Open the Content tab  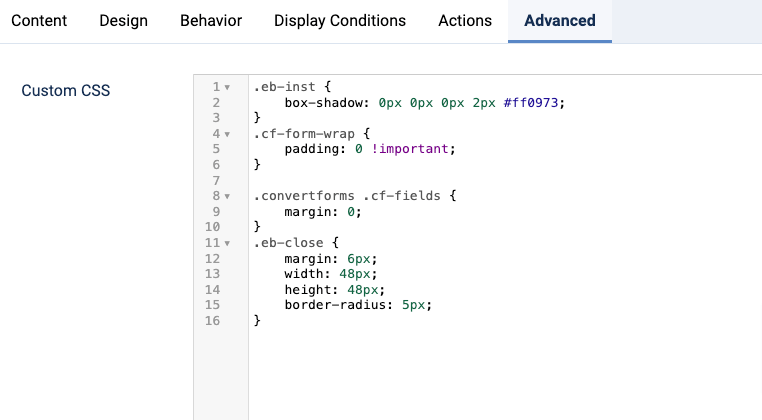tap(39, 21)
